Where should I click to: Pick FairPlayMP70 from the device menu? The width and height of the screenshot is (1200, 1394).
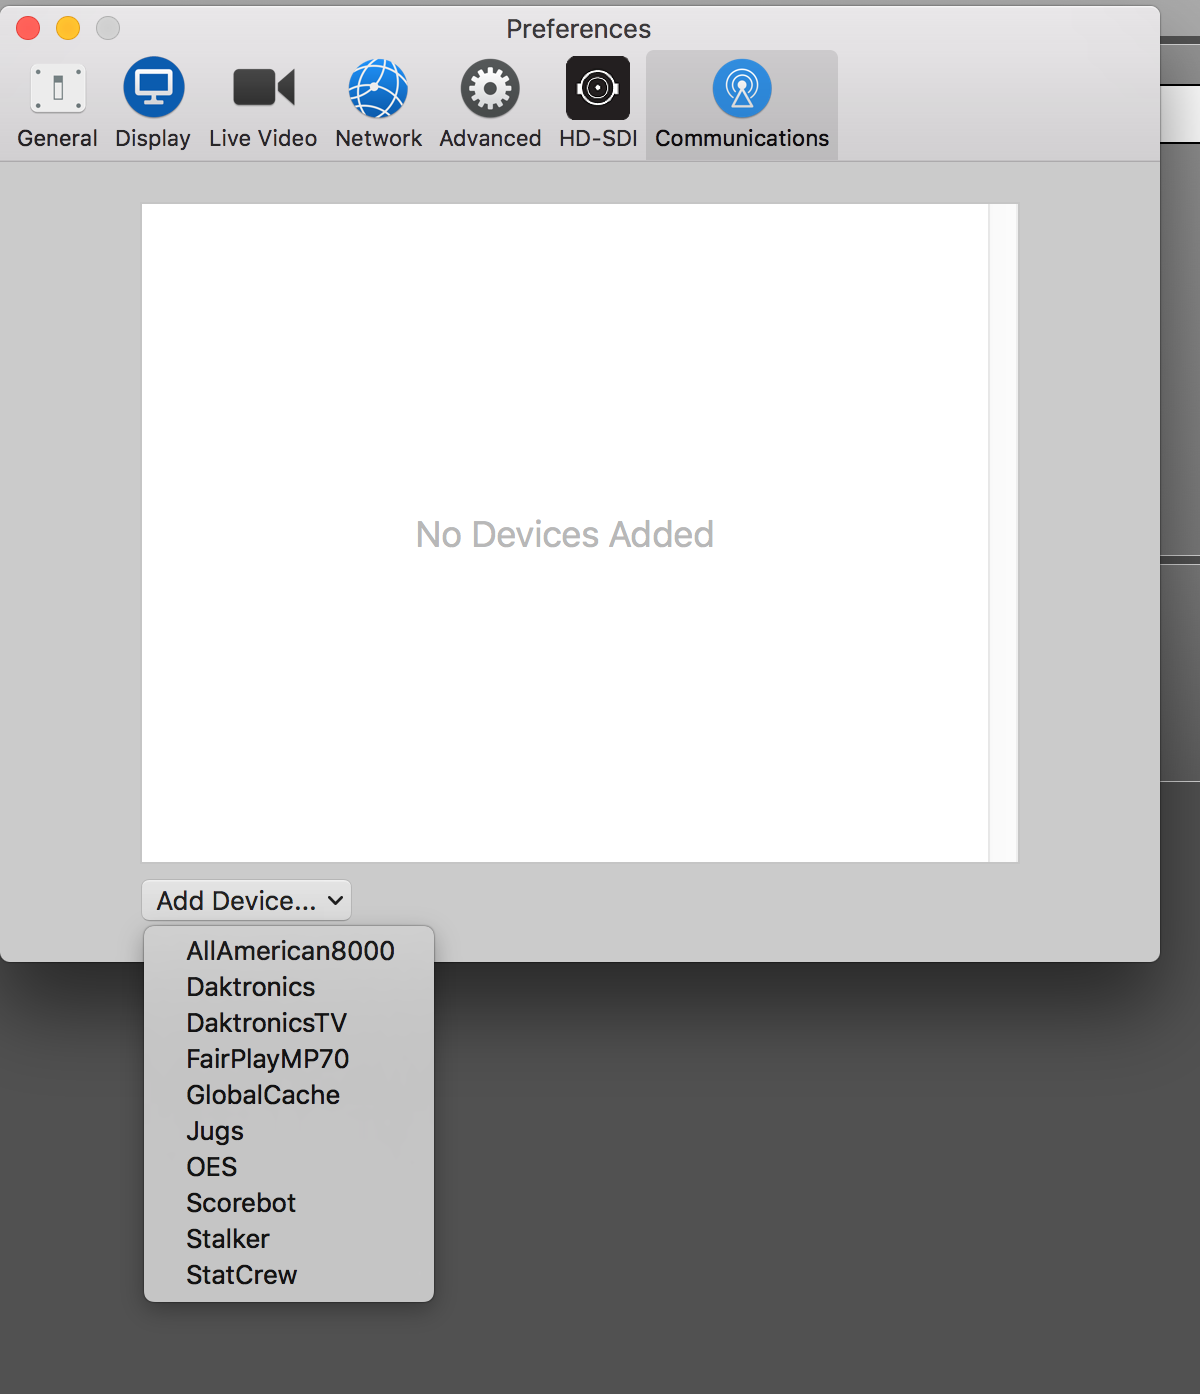[289, 1059]
